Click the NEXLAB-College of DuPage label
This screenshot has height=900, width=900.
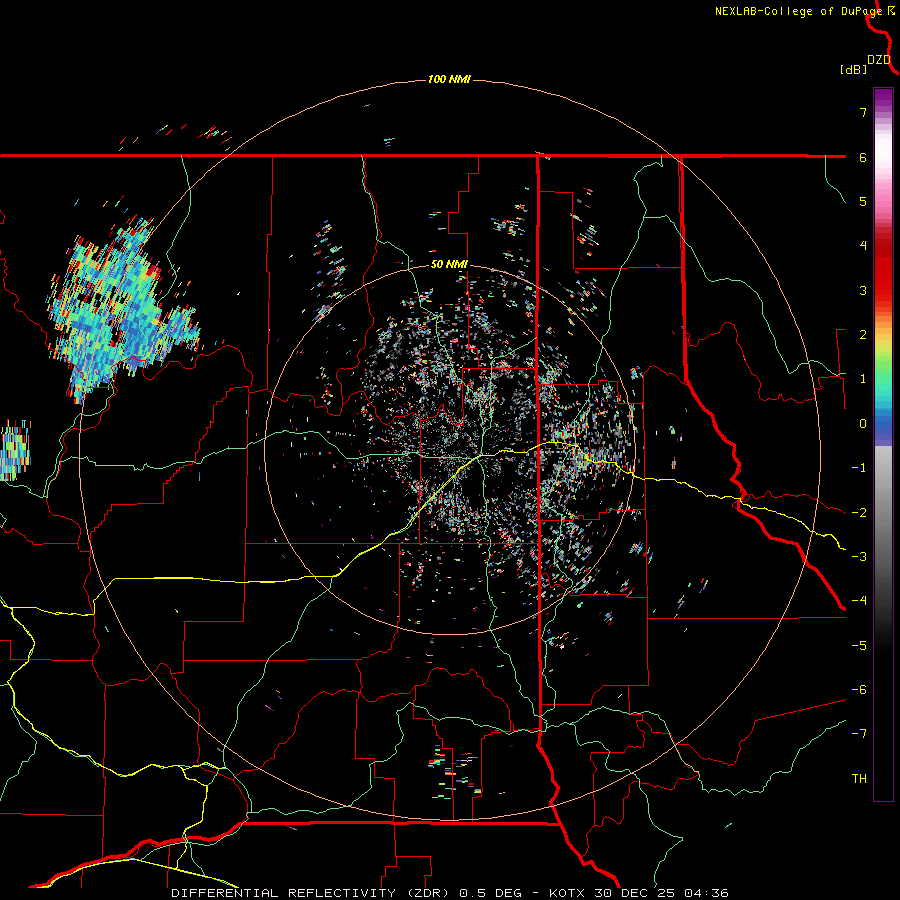coord(798,11)
